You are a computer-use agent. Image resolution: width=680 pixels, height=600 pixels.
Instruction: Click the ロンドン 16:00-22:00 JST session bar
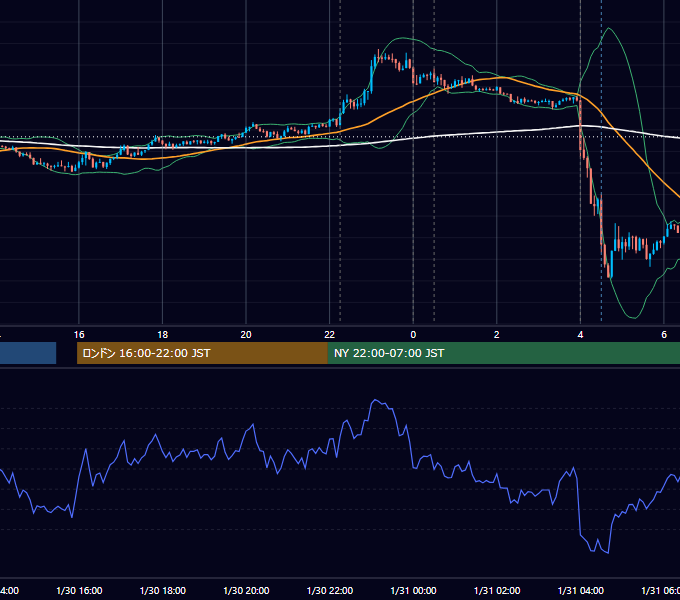click(x=202, y=353)
